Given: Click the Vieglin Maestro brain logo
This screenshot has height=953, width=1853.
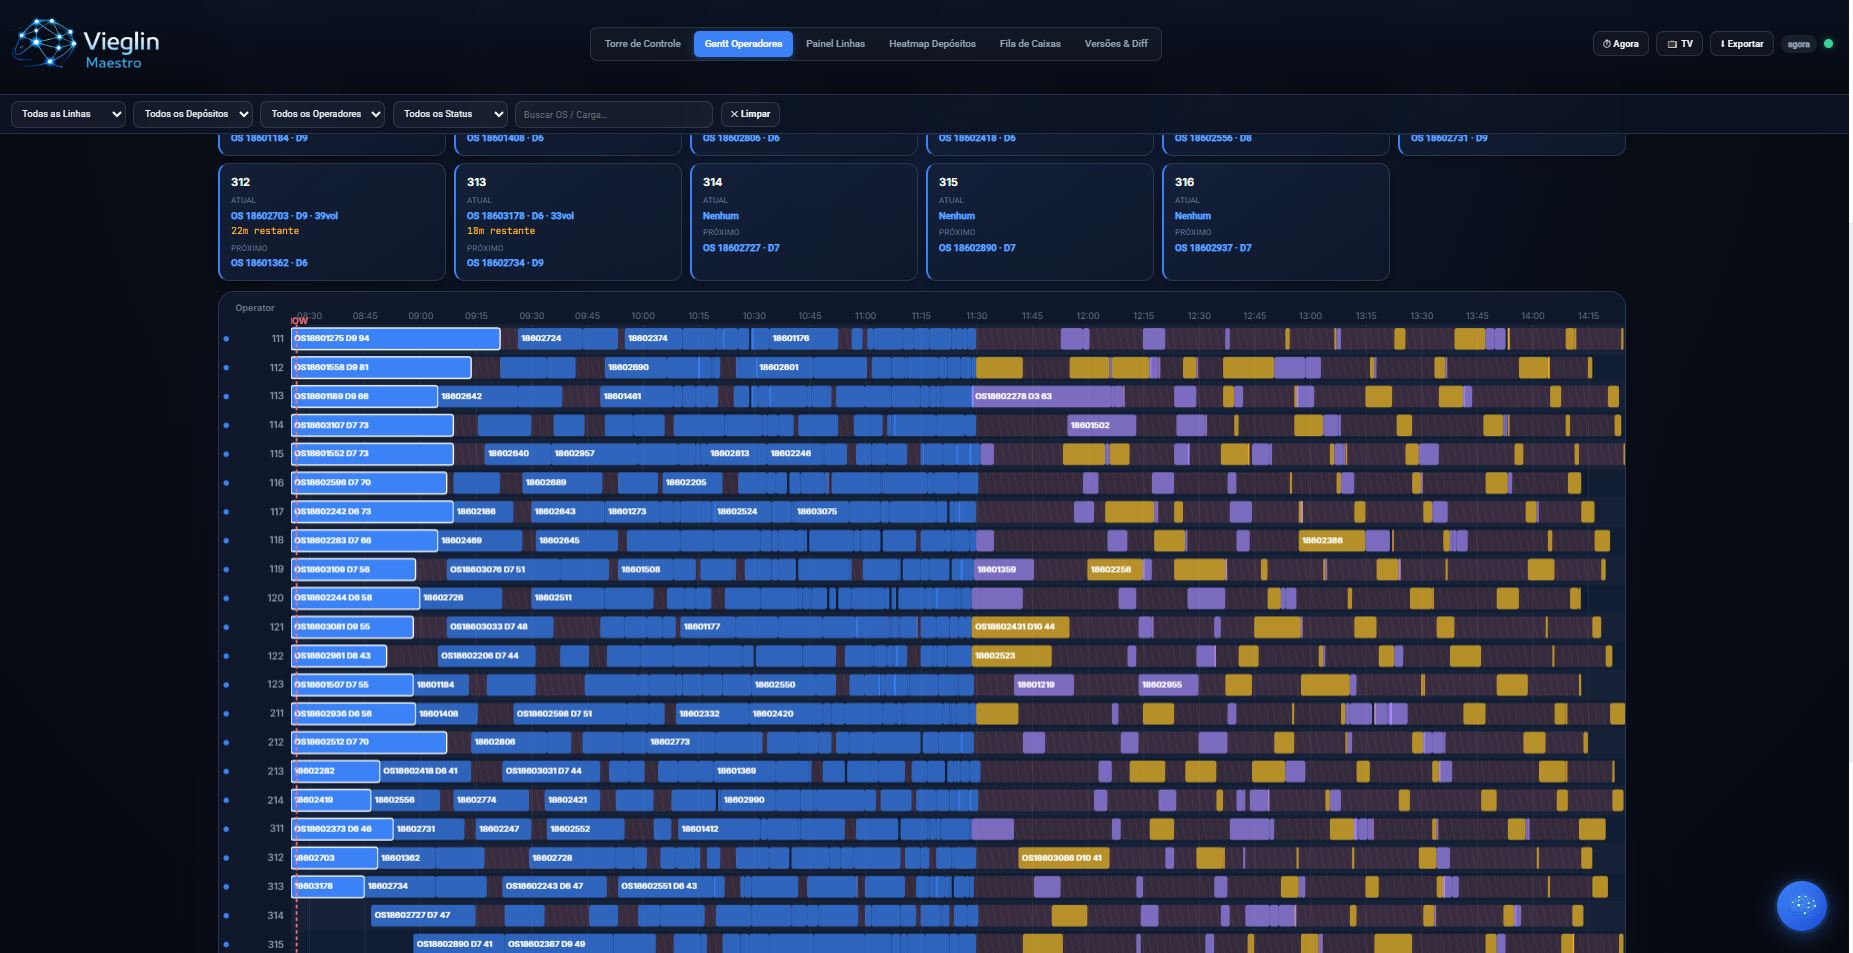Looking at the screenshot, I should [x=43, y=44].
